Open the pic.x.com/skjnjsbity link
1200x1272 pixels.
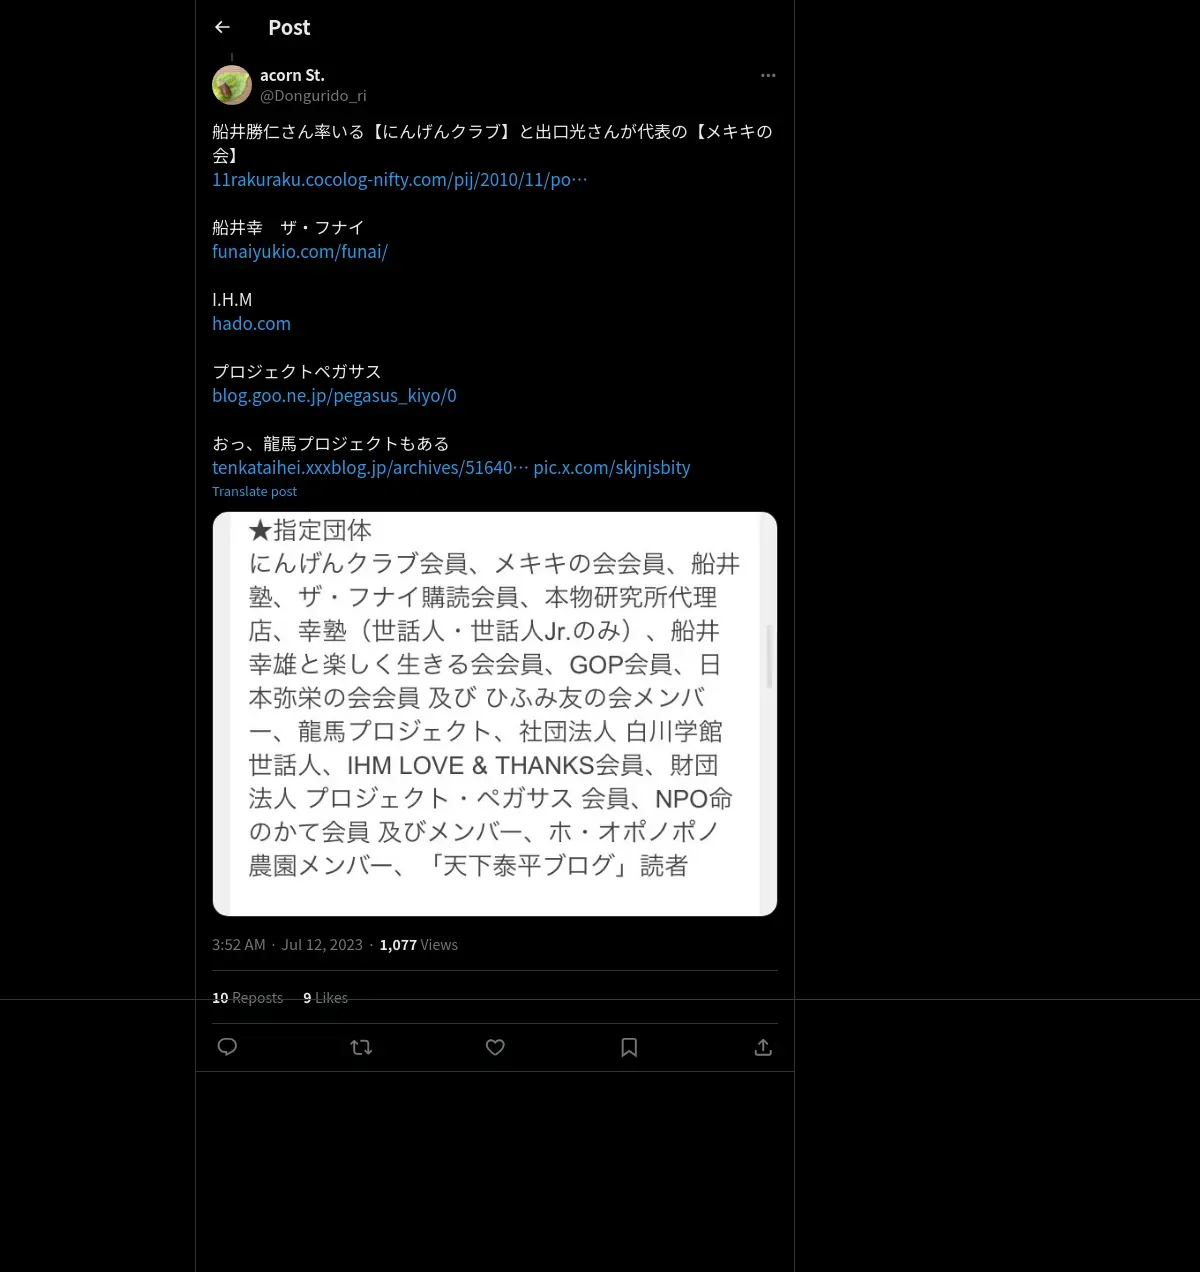[x=612, y=468]
